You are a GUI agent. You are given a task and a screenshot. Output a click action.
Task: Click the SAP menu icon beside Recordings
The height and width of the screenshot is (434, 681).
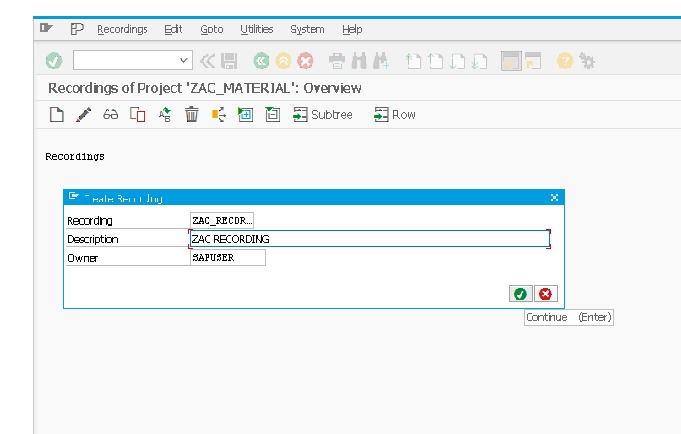coord(76,29)
